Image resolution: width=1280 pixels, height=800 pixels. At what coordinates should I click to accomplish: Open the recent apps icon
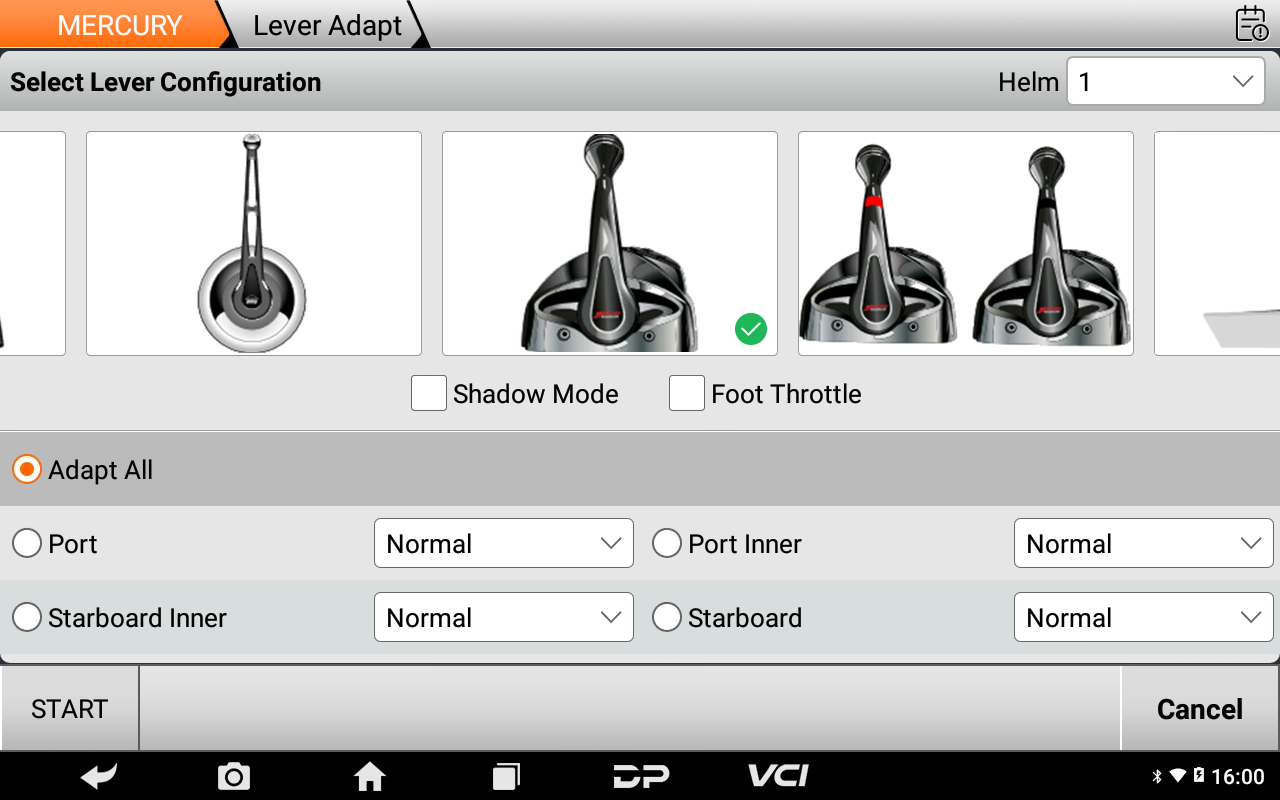click(x=506, y=776)
